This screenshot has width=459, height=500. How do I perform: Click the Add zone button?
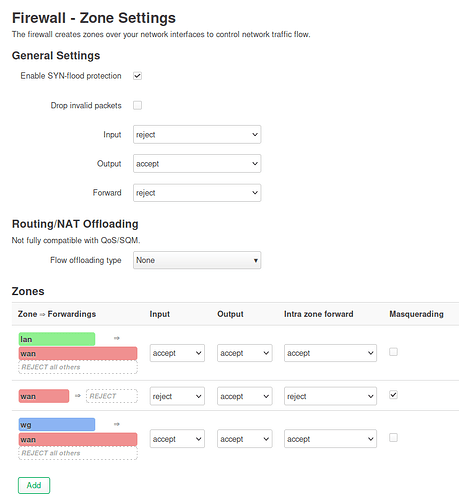click(34, 485)
